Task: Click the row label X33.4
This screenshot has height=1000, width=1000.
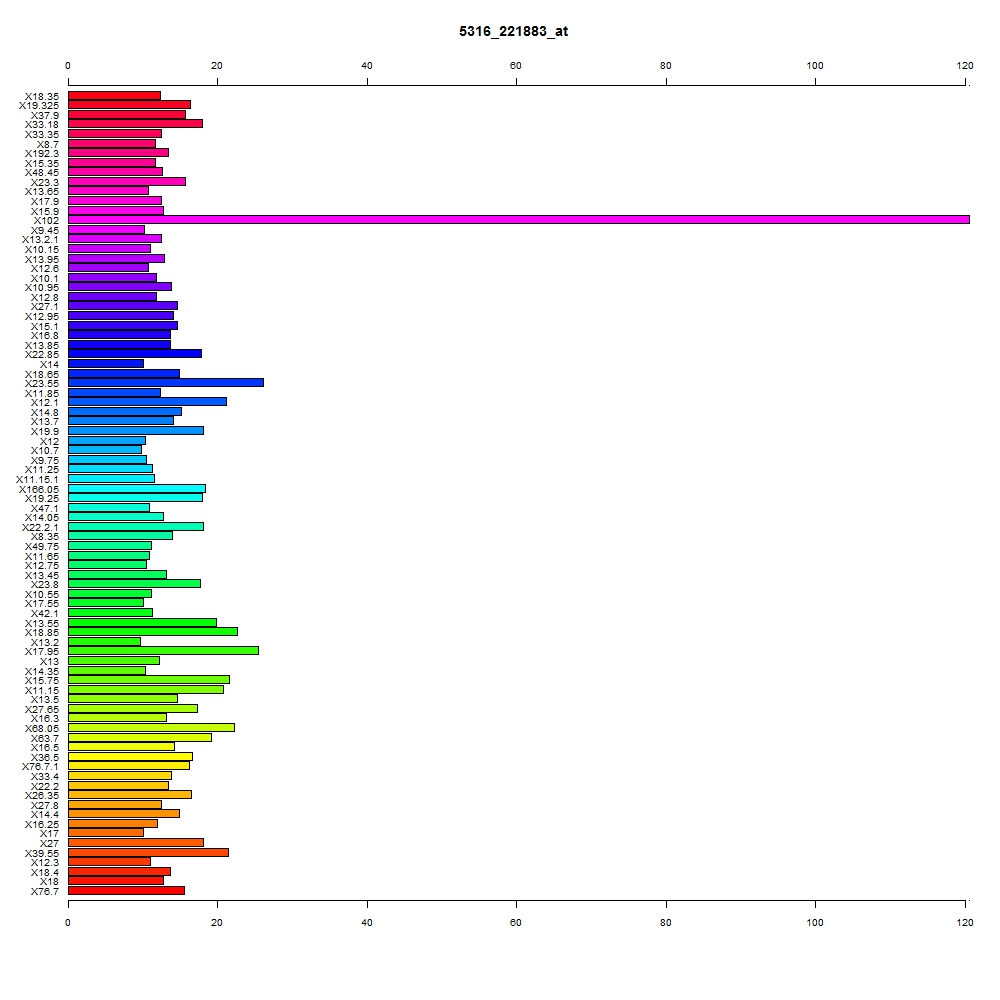Action: tap(45, 776)
